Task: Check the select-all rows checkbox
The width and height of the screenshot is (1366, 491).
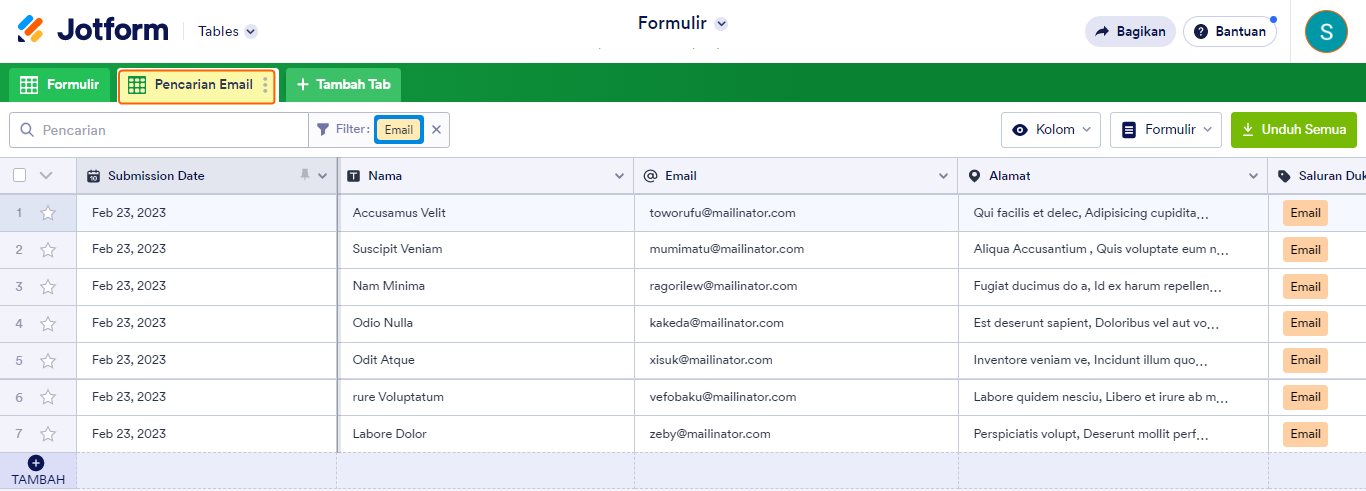Action: pos(20,176)
